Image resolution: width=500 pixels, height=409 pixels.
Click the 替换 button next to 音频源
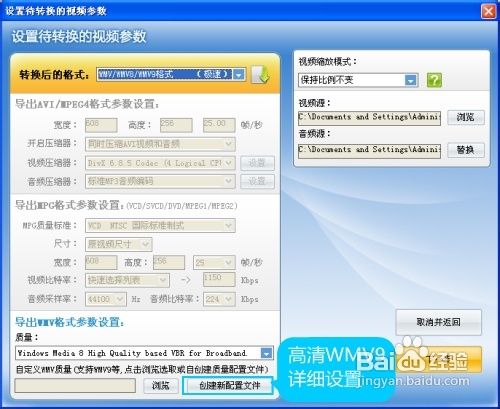pos(466,150)
